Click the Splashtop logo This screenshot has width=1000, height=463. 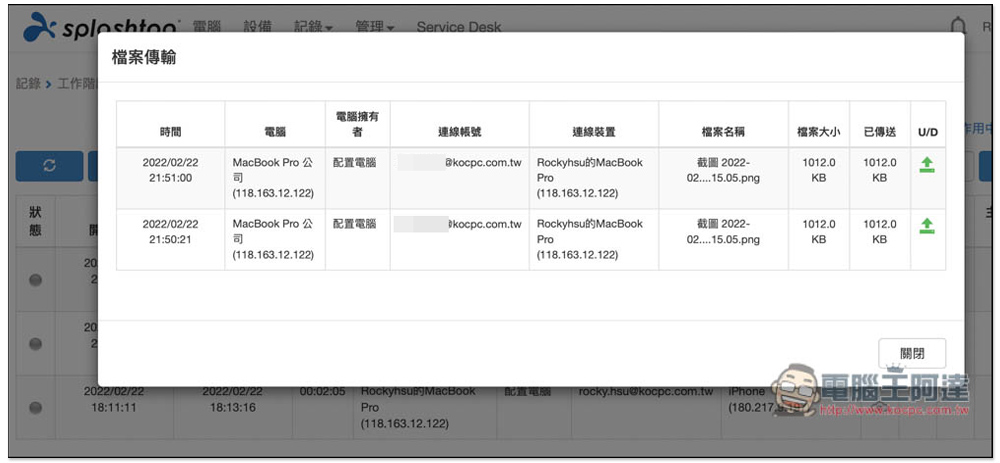102,27
